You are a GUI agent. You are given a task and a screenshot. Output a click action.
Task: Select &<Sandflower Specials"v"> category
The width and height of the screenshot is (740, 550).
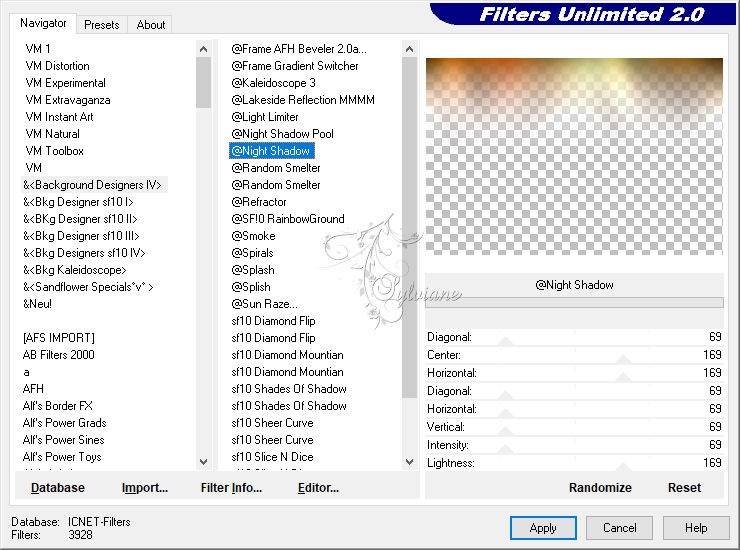tap(88, 287)
